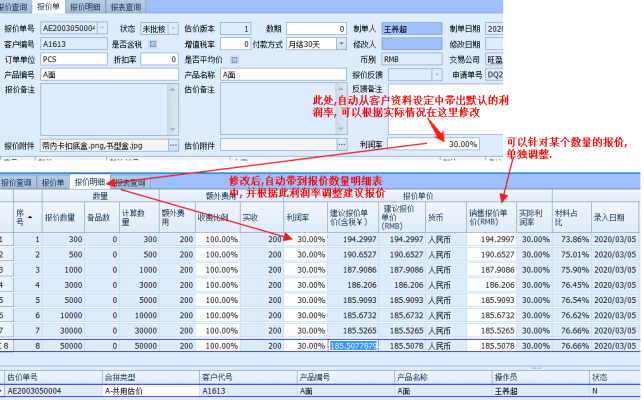
Task: Click down arrow of 估价备注 scrollbar
Action: [341, 129]
